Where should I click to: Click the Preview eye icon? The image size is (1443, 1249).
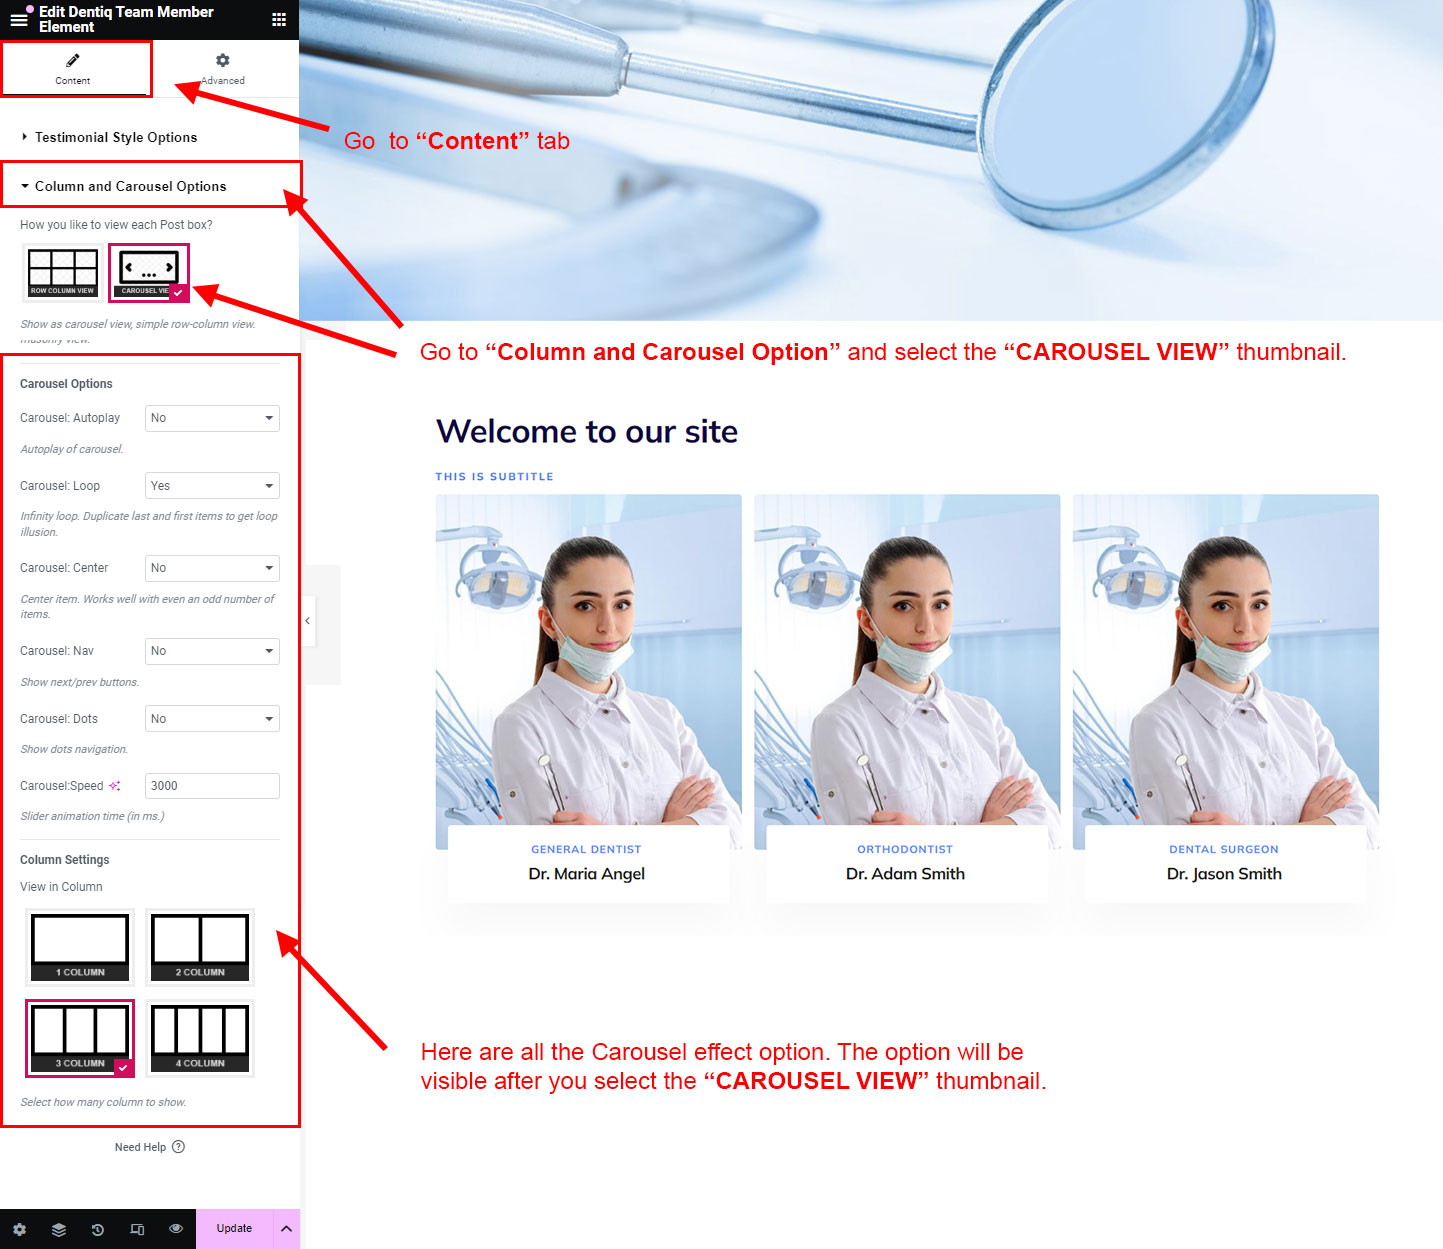176,1229
